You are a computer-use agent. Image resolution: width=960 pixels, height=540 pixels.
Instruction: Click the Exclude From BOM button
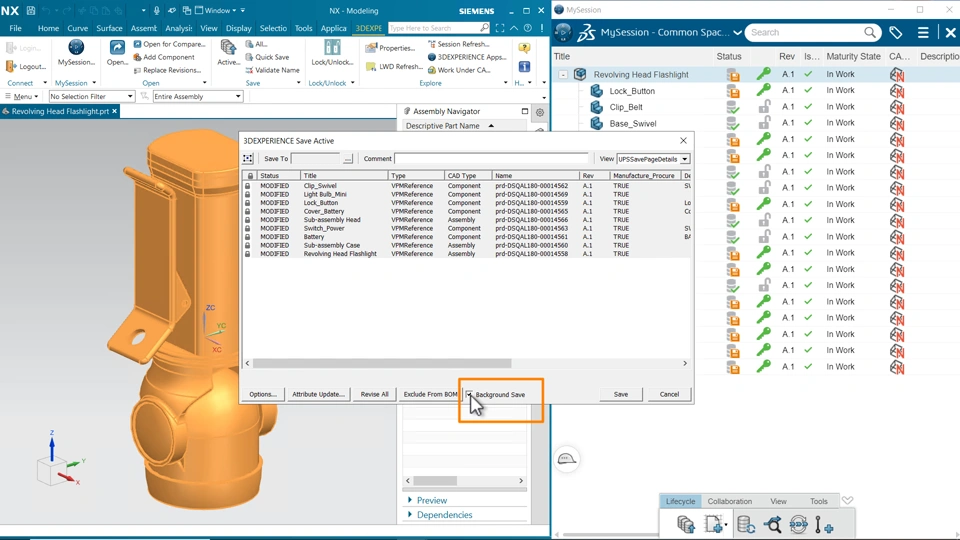[430, 394]
